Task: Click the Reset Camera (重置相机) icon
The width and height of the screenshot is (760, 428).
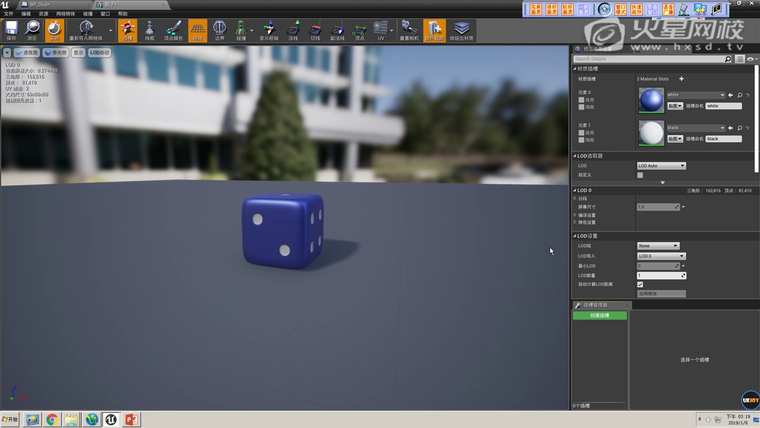Action: 409,30
